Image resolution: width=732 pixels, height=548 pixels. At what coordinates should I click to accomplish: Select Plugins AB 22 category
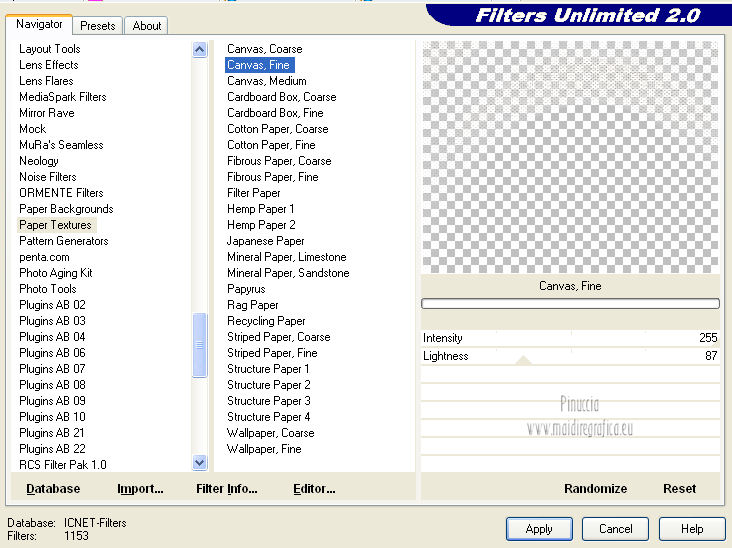52,449
